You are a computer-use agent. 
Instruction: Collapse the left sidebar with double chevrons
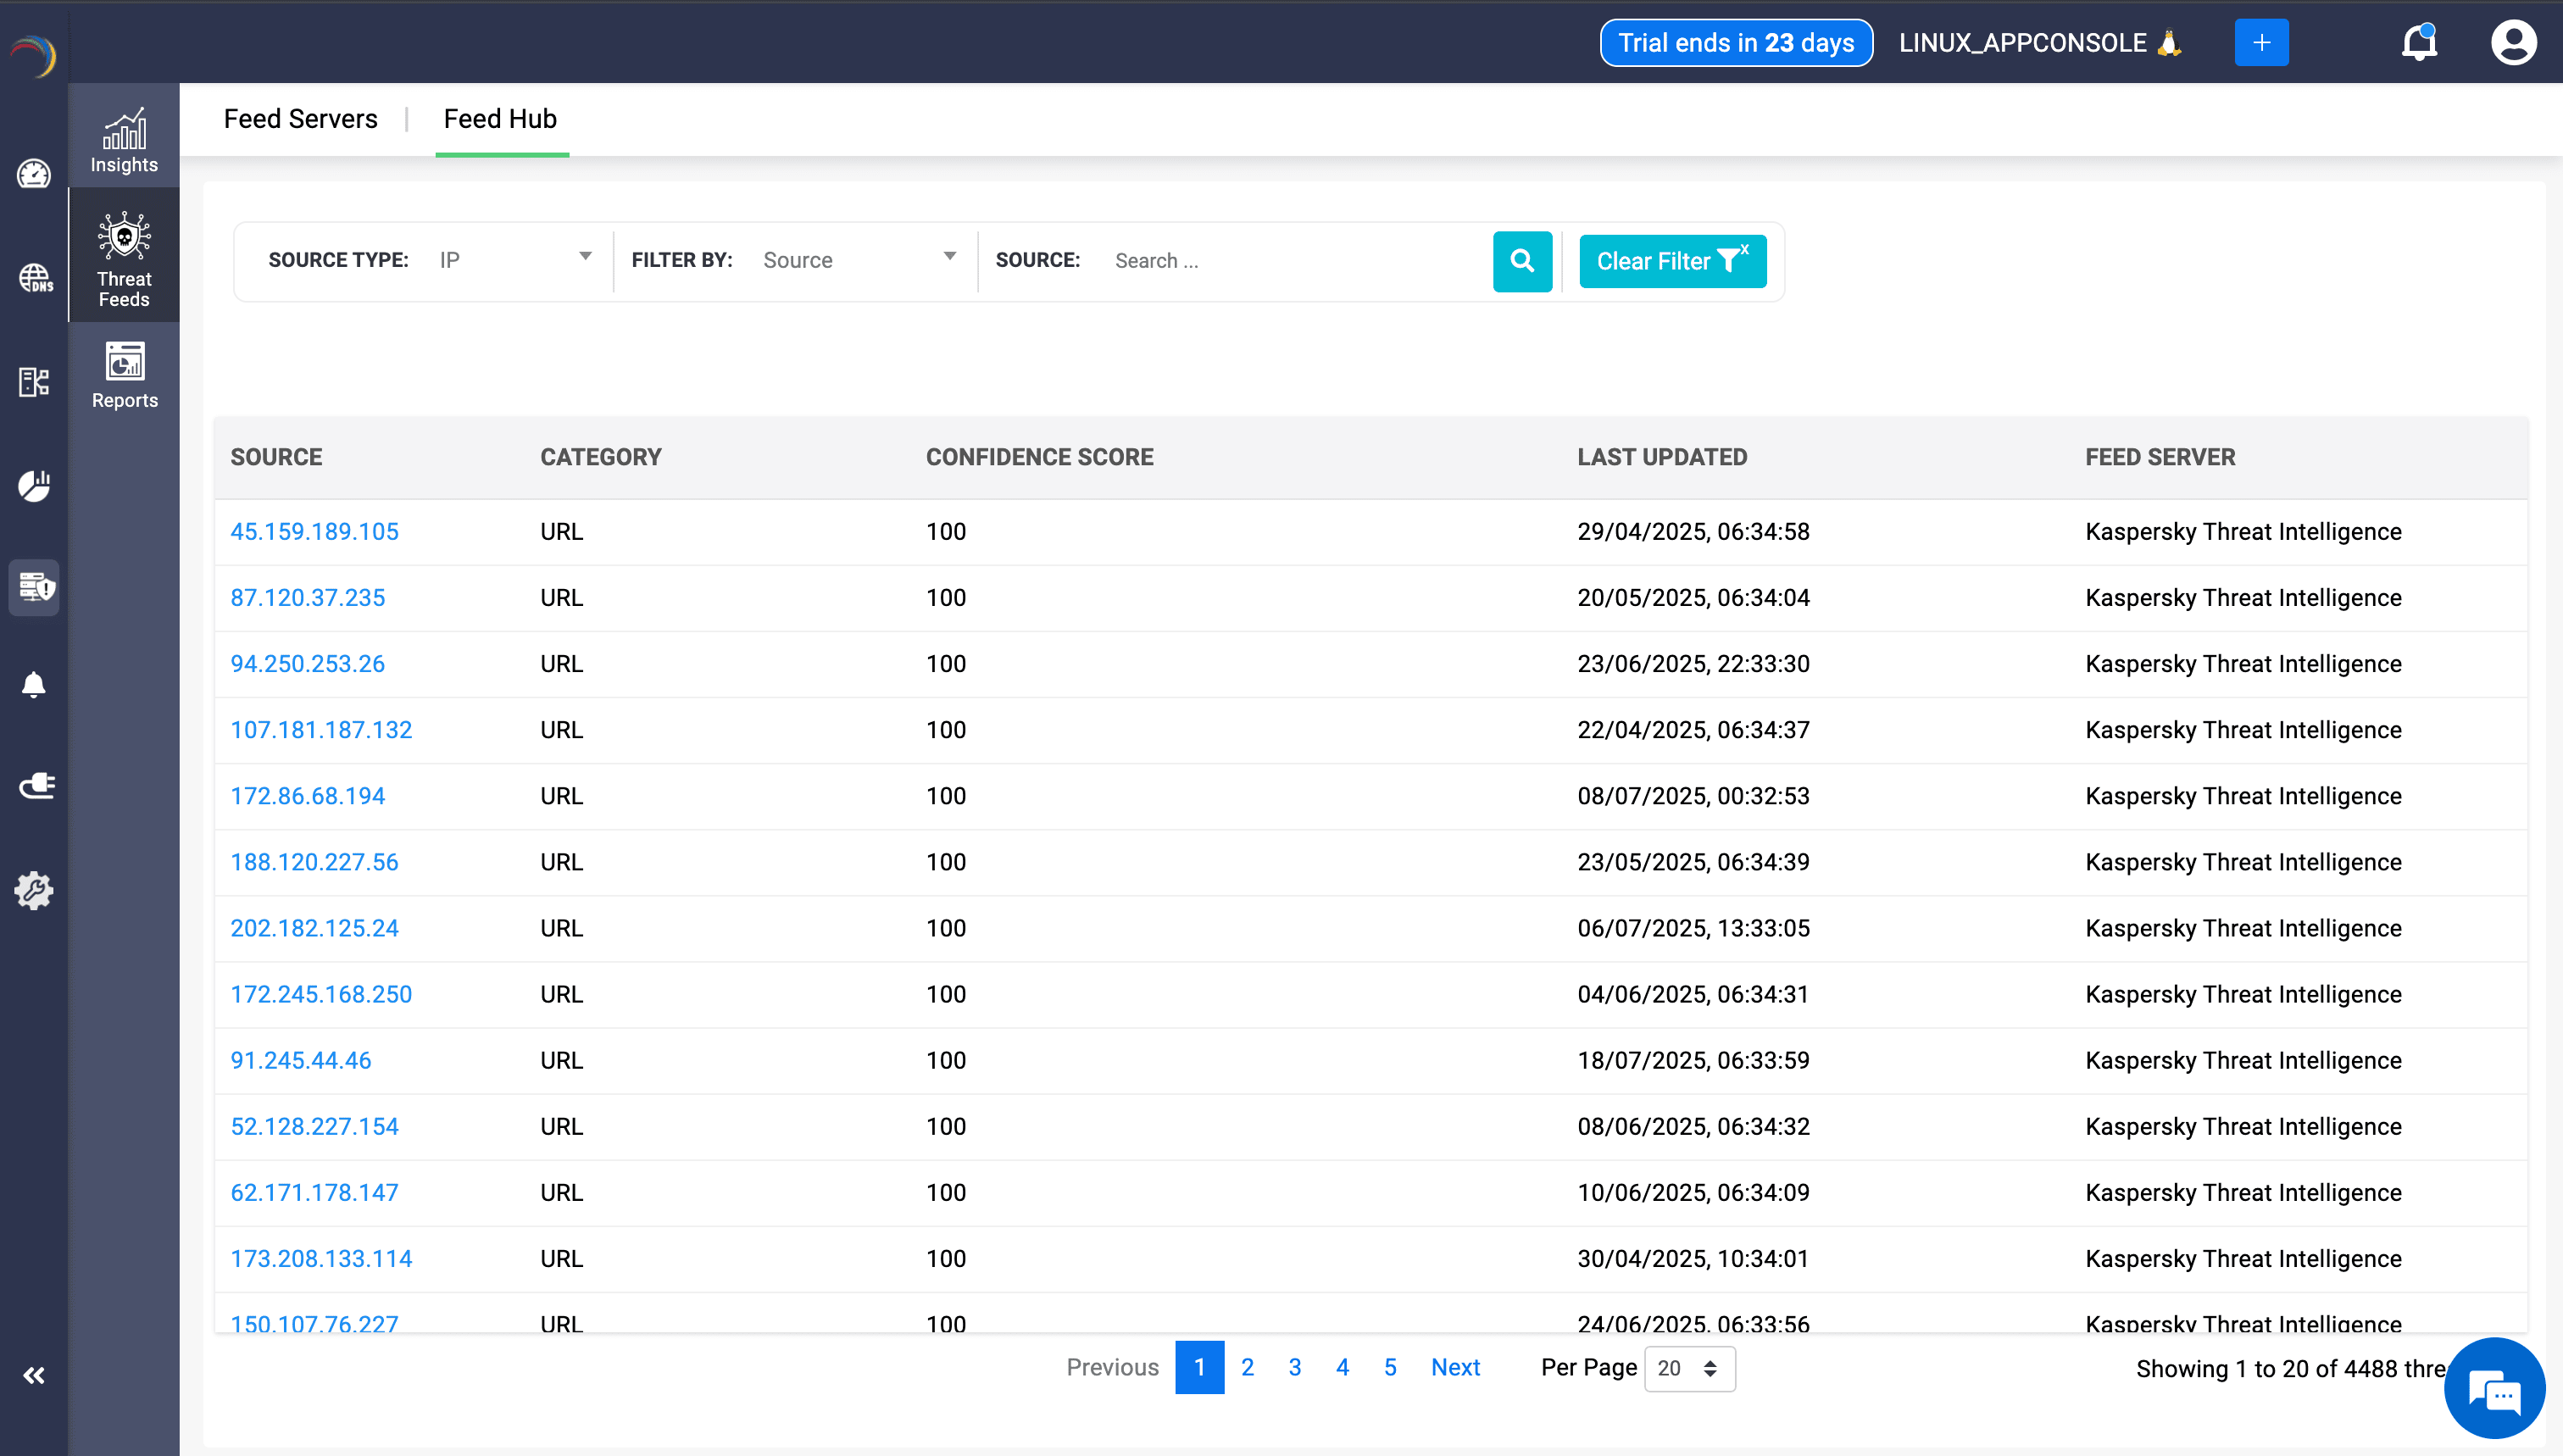pos(34,1375)
